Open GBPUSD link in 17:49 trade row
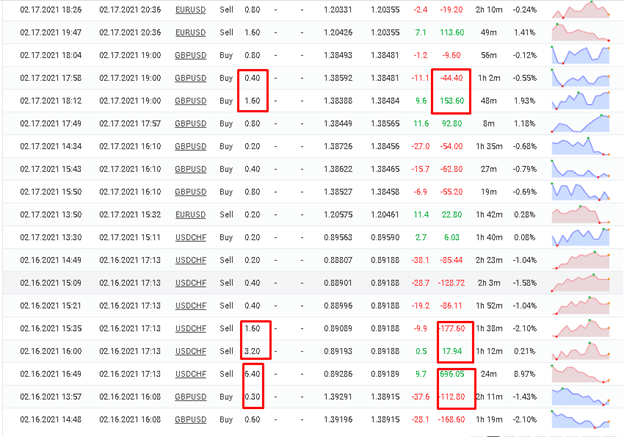 tap(190, 123)
